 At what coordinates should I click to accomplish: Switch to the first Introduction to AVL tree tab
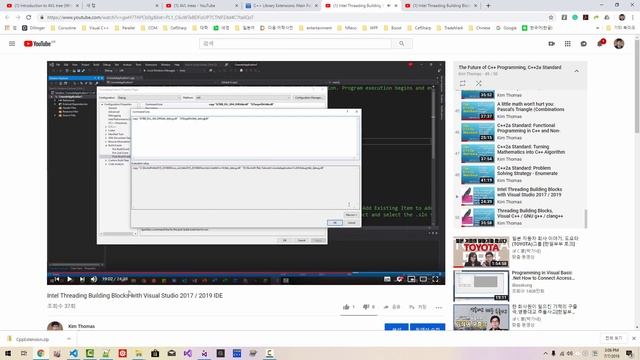click(x=42, y=6)
